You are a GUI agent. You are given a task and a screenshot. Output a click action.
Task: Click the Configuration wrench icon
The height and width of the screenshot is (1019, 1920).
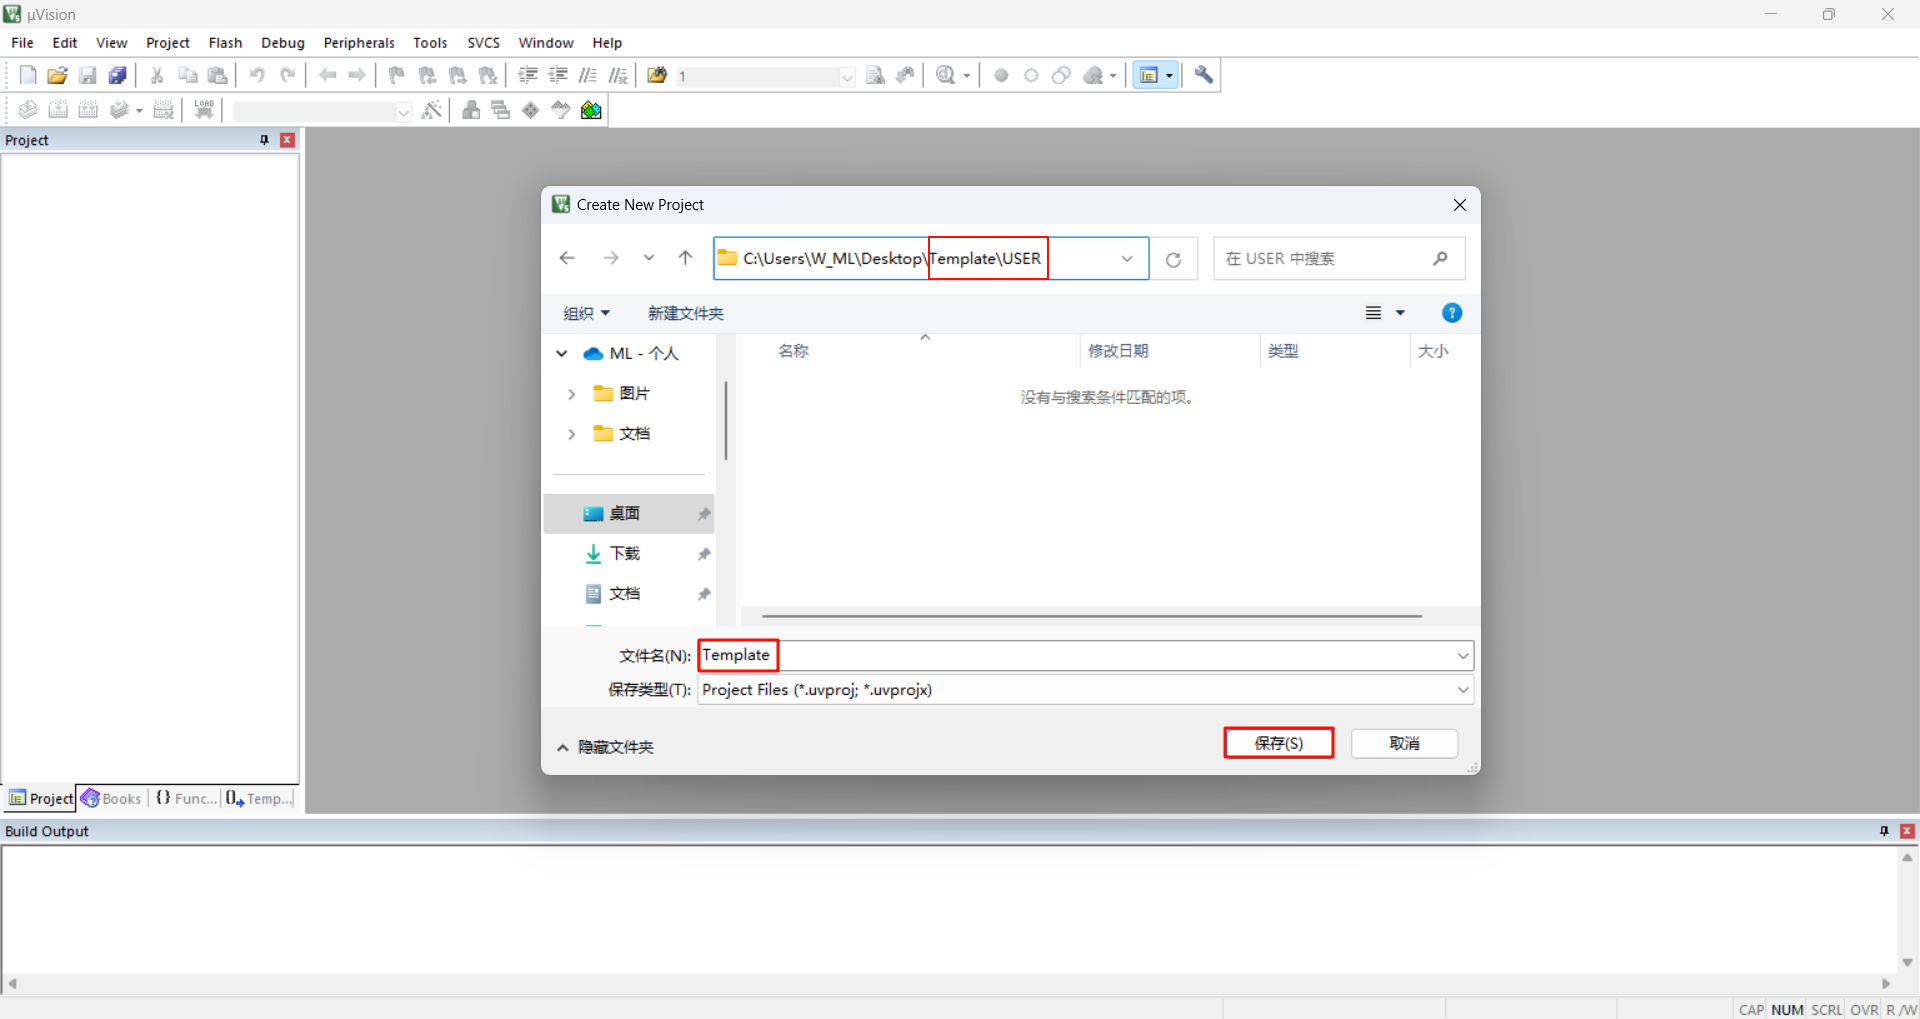(x=1204, y=75)
